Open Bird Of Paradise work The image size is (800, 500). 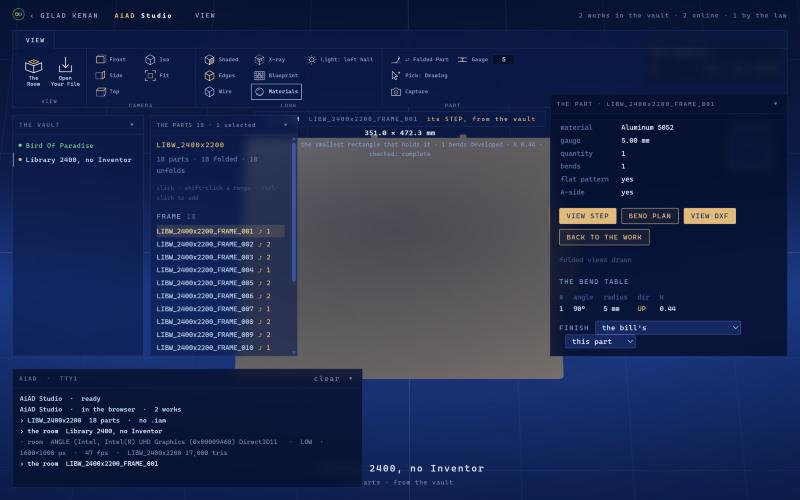tap(59, 145)
